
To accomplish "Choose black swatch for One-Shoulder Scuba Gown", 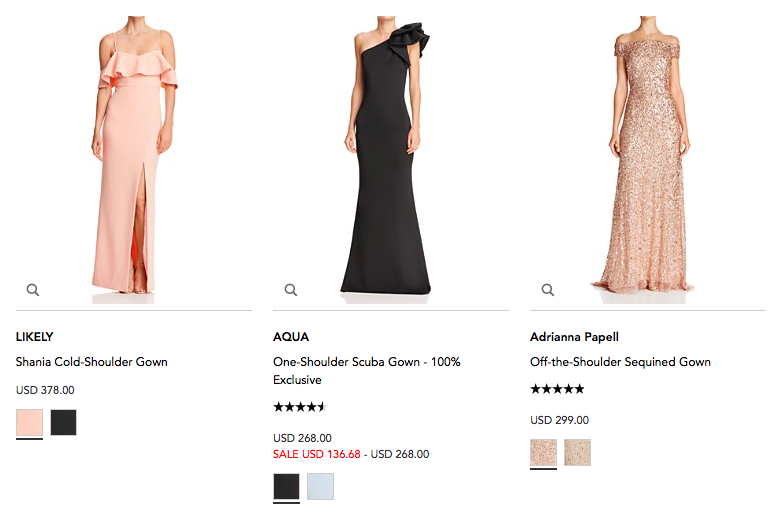I will (286, 487).
